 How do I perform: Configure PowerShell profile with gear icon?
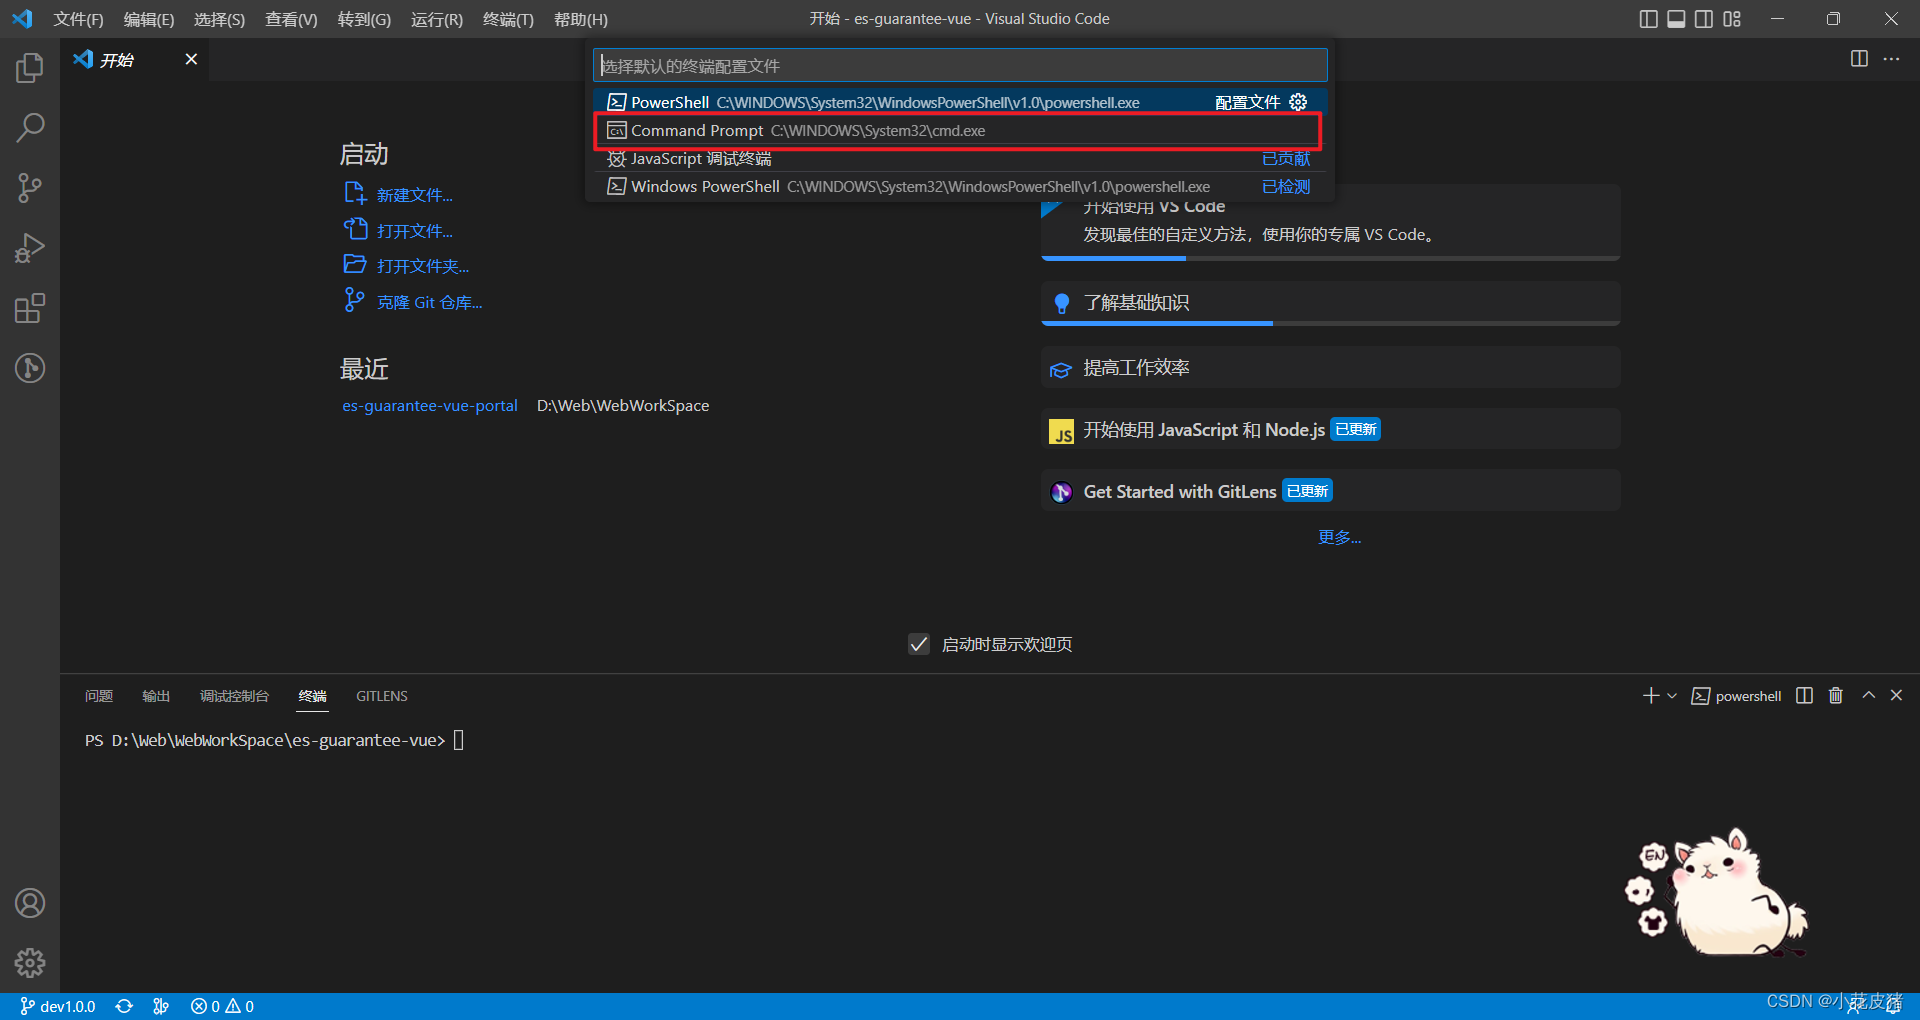(x=1298, y=102)
